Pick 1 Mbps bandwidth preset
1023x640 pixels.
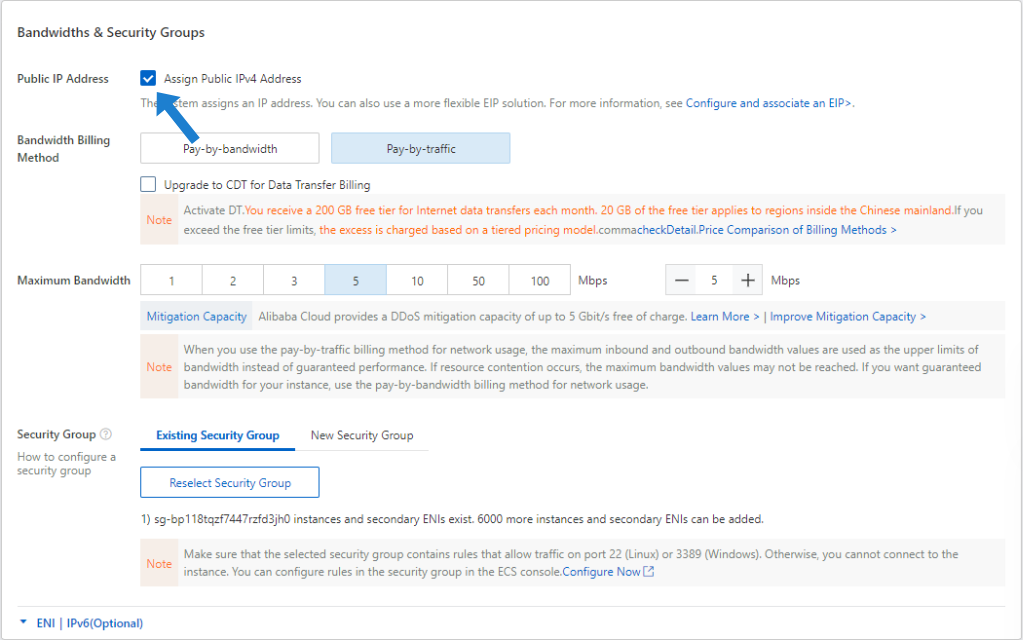tap(171, 281)
